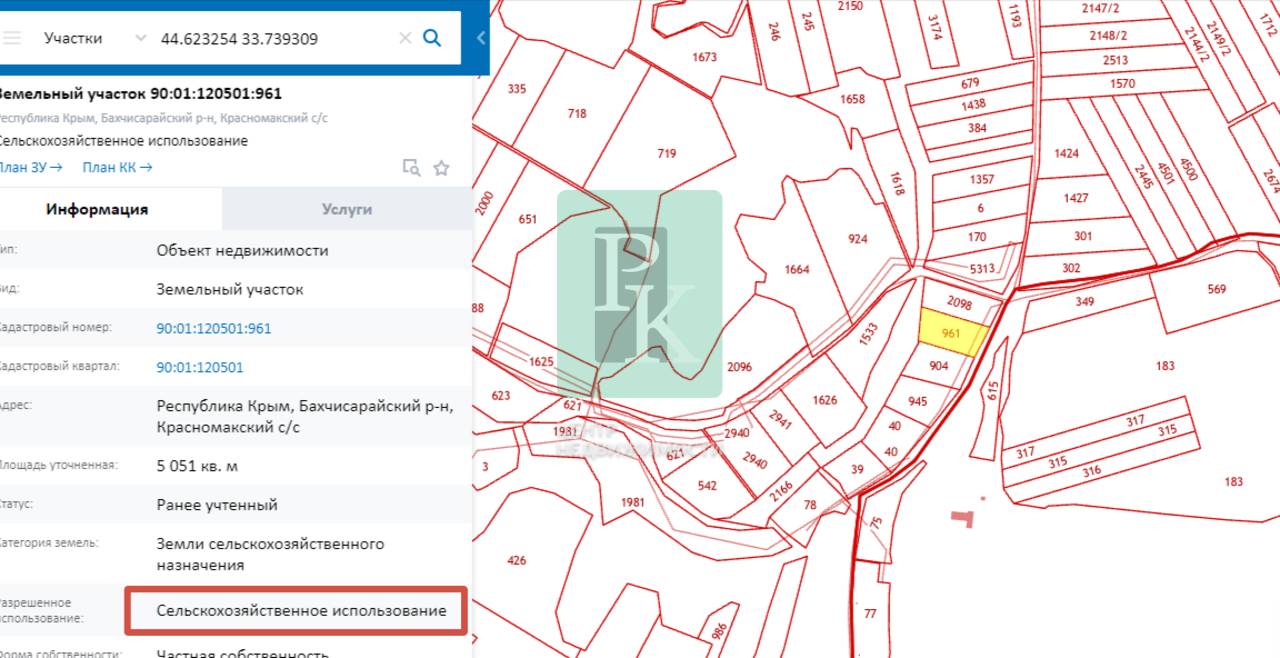Click parcel 569 on the map
This screenshot has width=1280, height=658.
(x=1216, y=289)
